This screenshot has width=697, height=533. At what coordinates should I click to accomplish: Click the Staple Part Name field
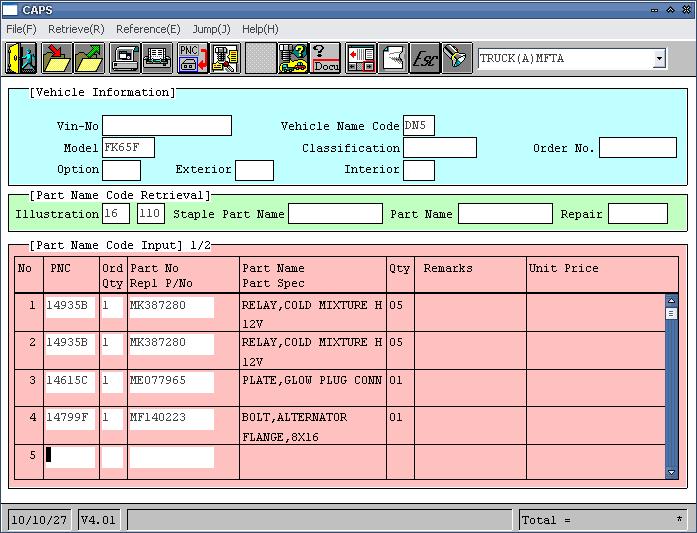(x=335, y=213)
